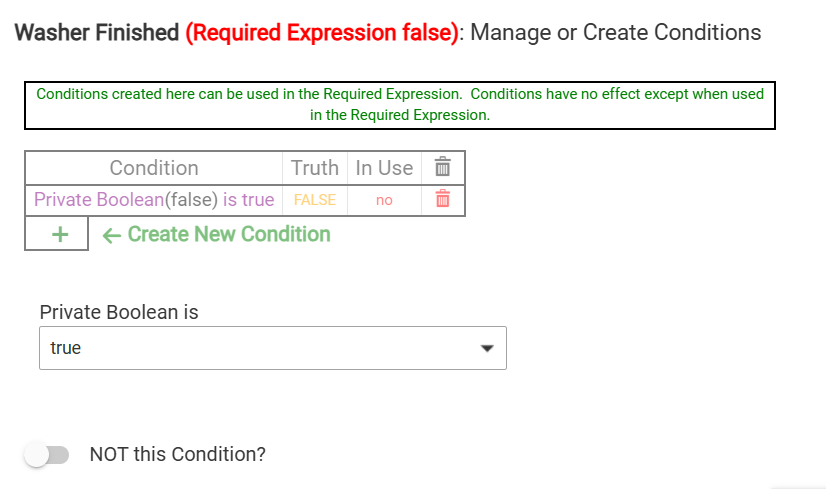826x489 pixels.
Task: Open the Private Boolean is dropdown
Action: (273, 348)
